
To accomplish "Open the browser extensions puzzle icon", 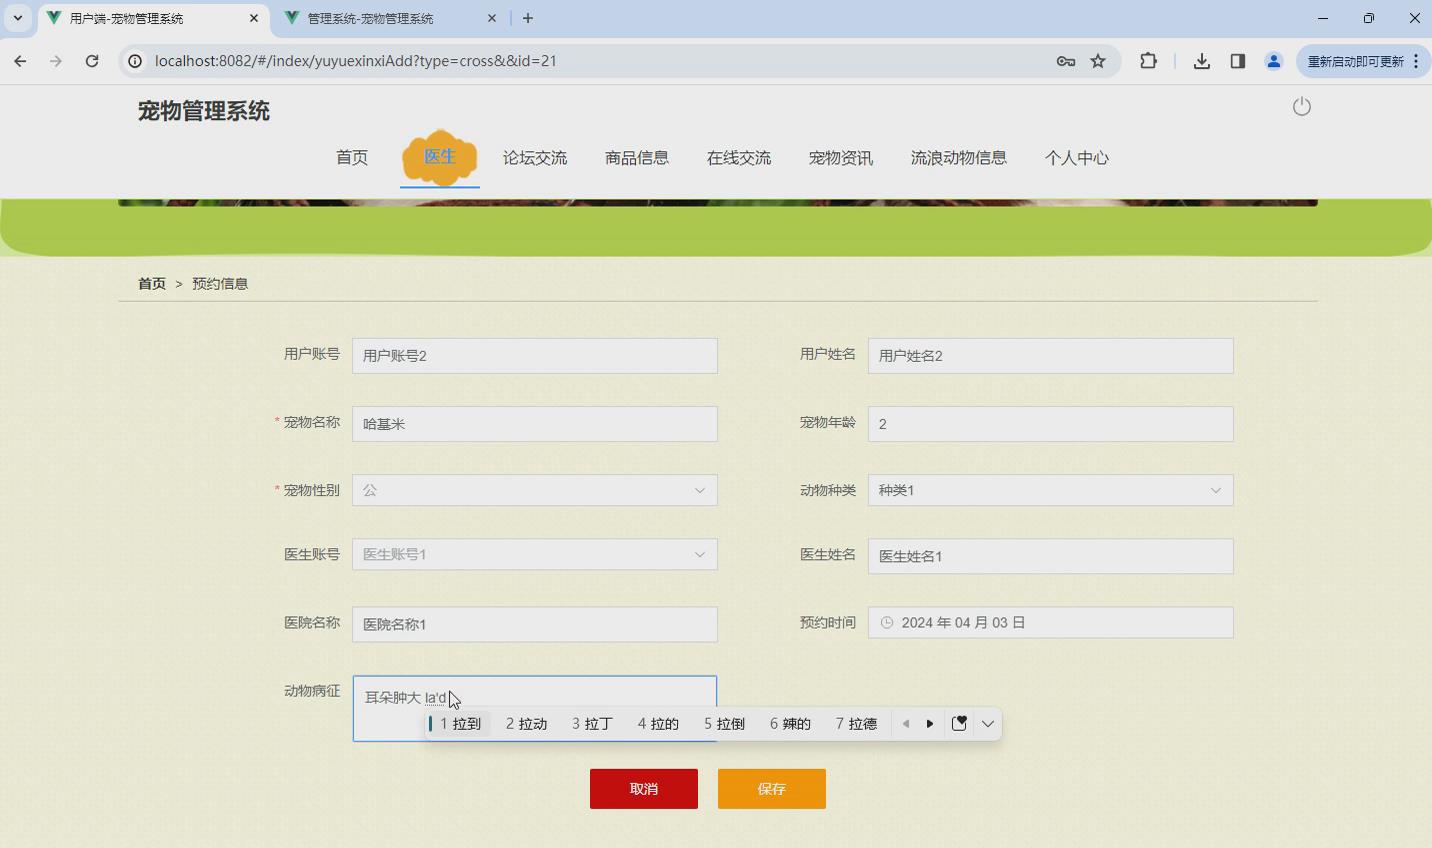I will pos(1148,61).
